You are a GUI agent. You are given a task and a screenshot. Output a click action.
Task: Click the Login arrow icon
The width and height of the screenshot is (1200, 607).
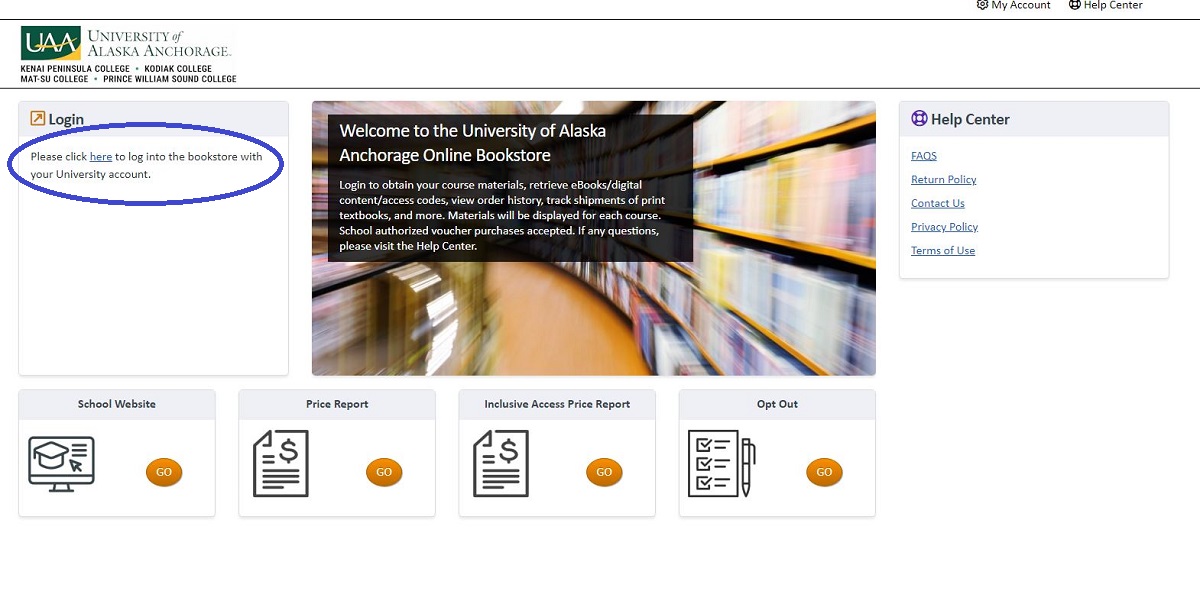pos(37,119)
